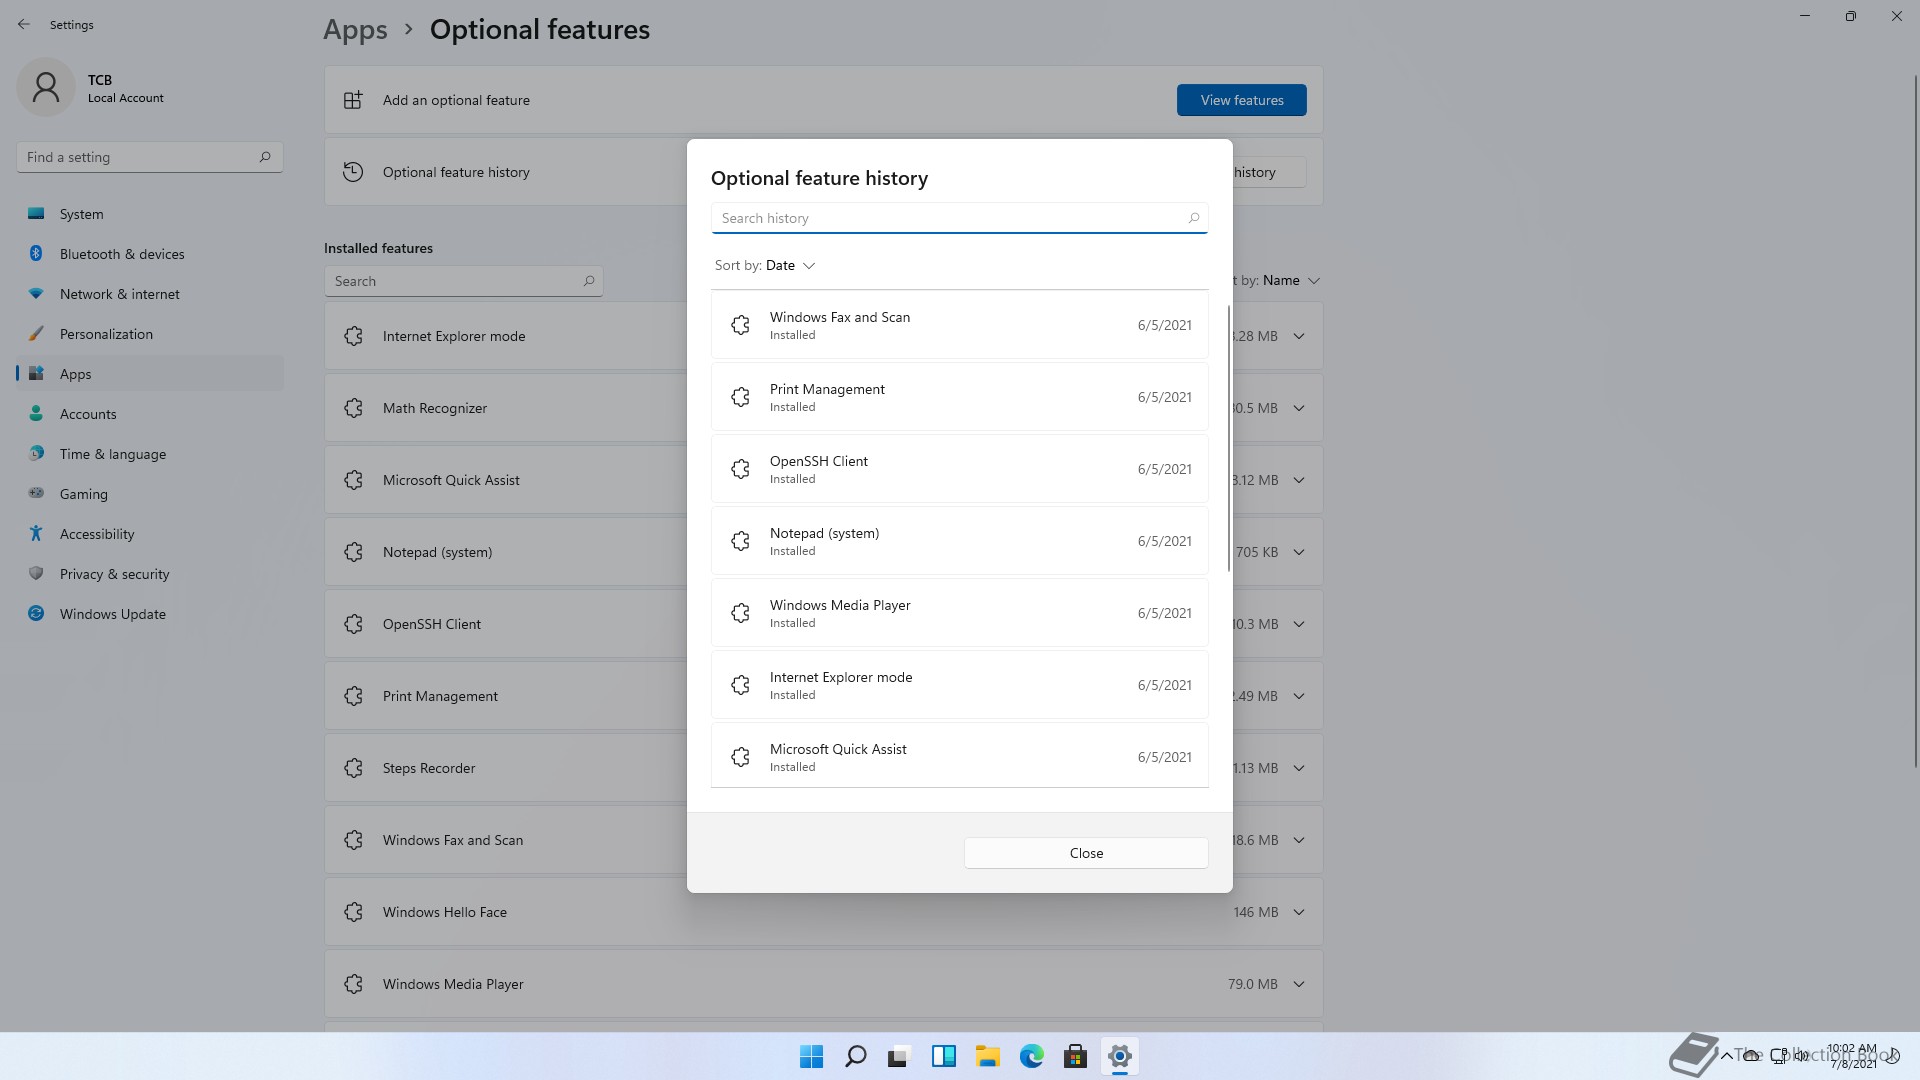Click the OpenSSH Client history entry icon
1920x1080 pixels.
tap(740, 469)
